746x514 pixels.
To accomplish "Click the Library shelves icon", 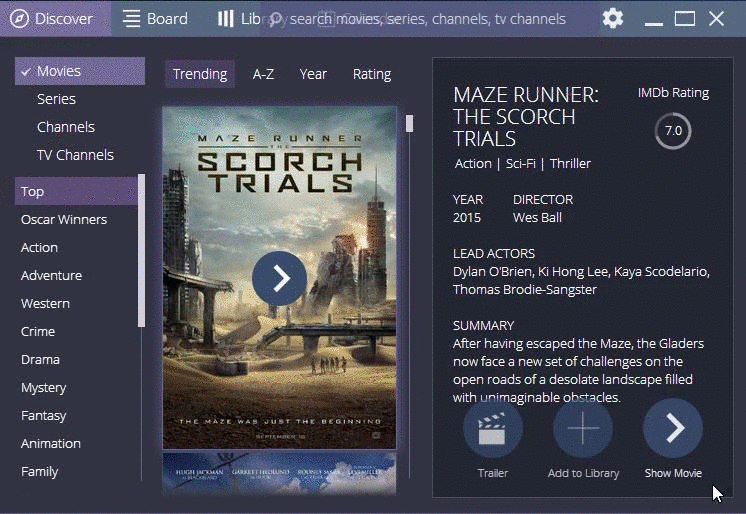I will [226, 19].
